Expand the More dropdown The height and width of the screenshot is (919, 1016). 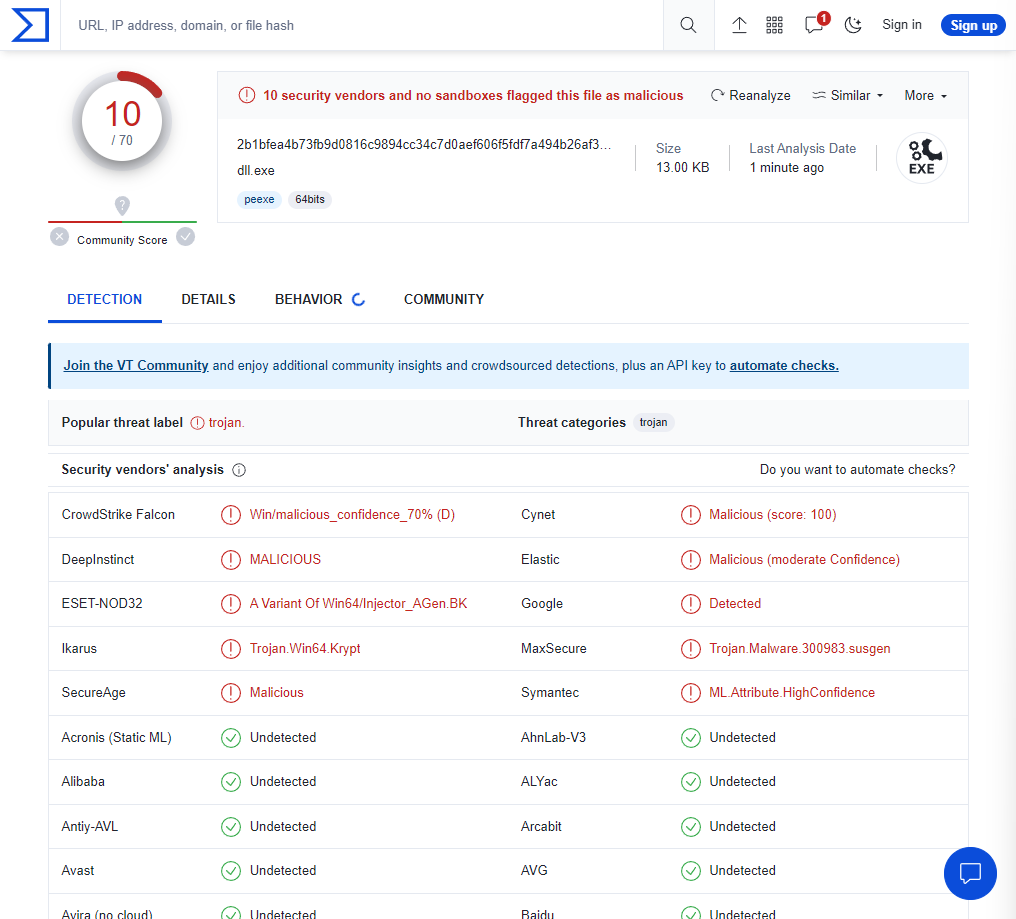(926, 95)
